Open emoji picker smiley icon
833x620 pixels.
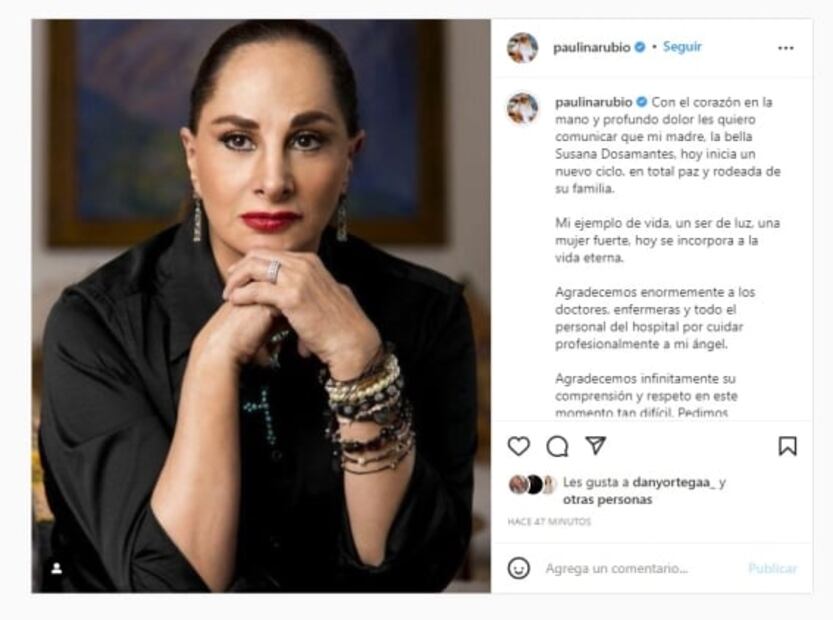(518, 568)
